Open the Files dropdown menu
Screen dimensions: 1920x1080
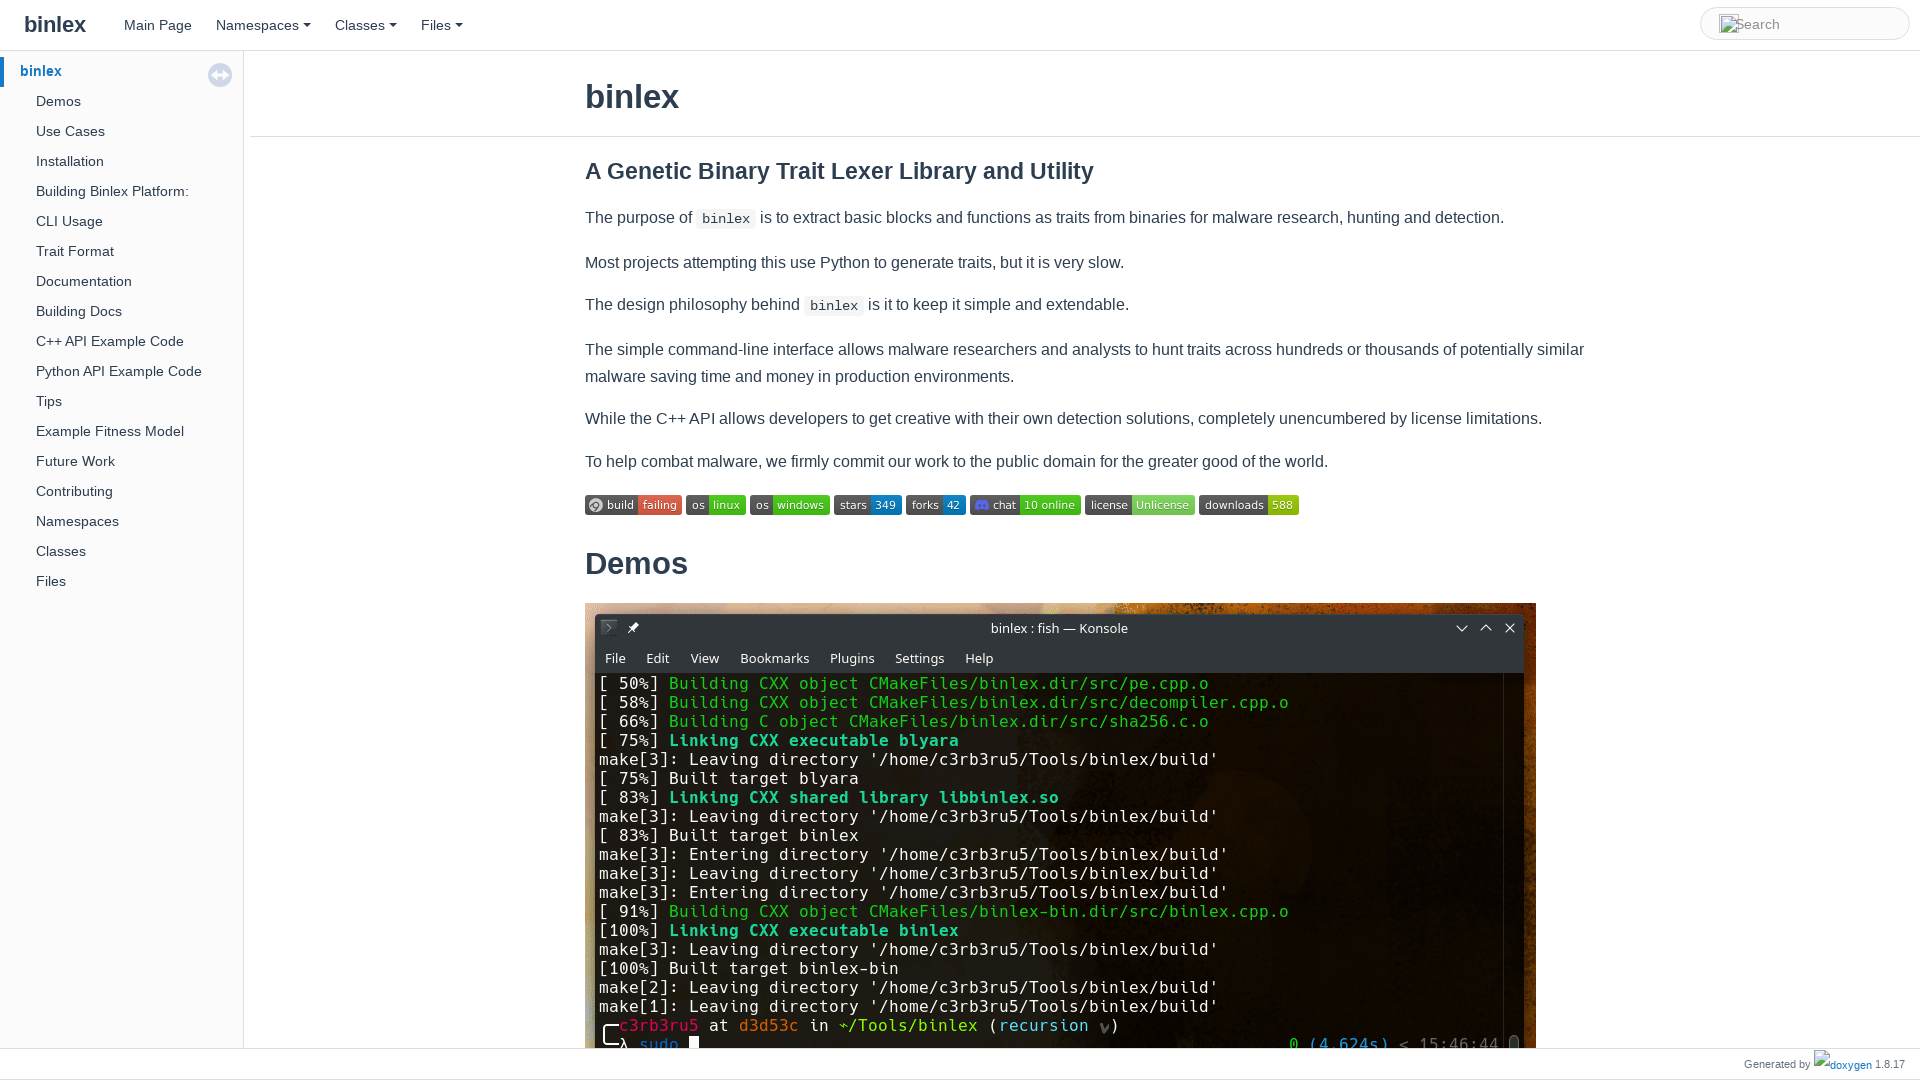pyautogui.click(x=442, y=25)
